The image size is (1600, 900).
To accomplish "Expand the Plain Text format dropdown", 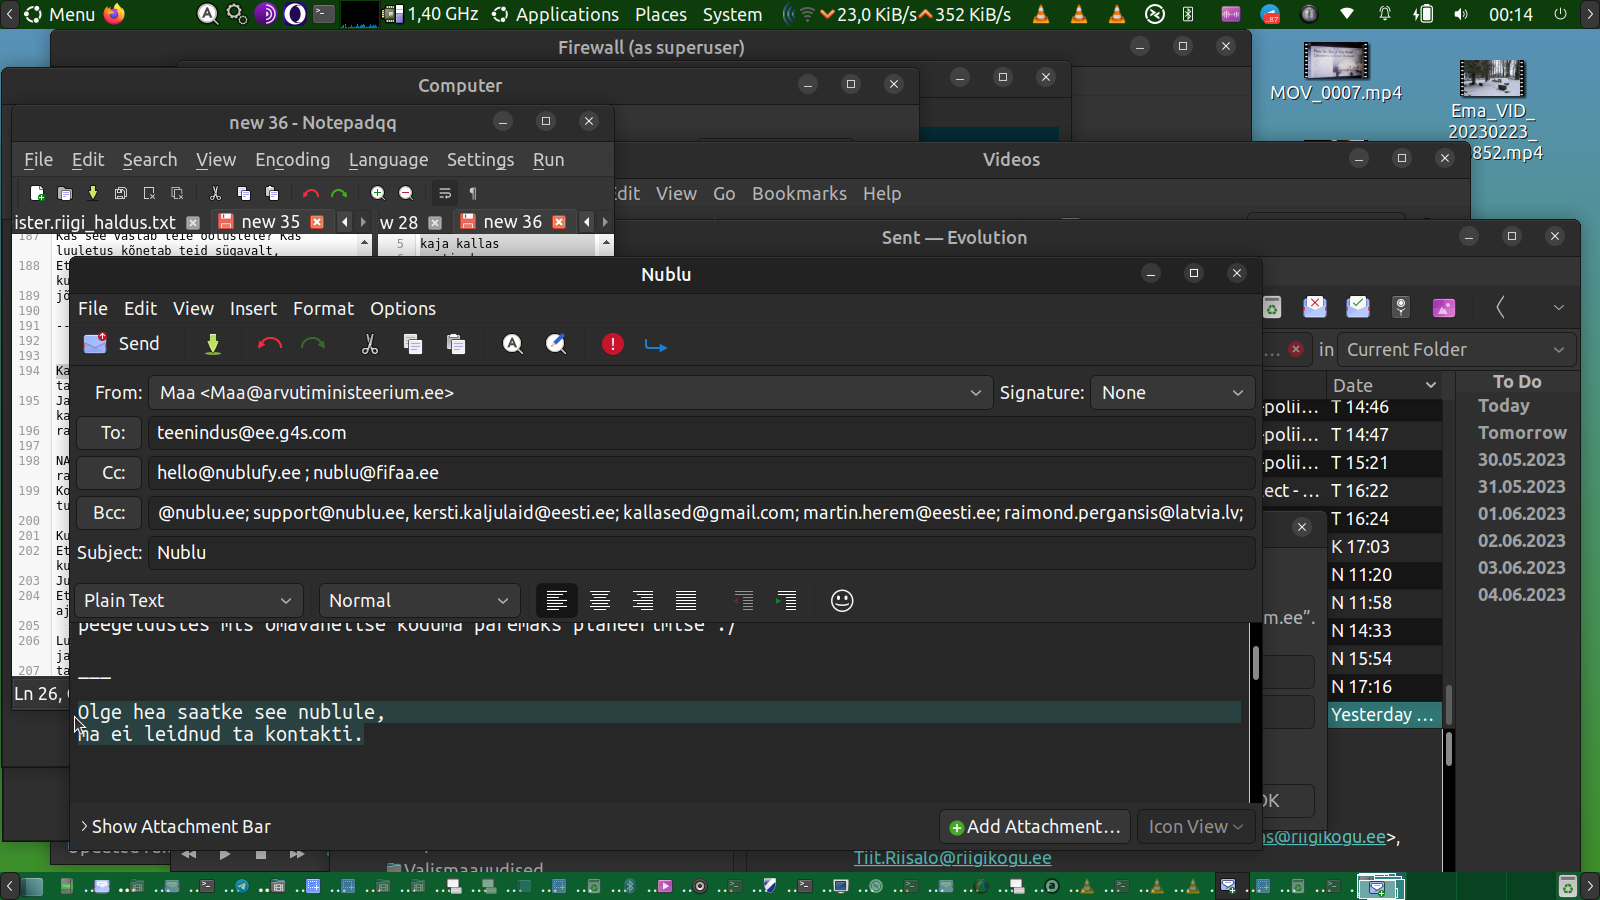I will point(188,600).
